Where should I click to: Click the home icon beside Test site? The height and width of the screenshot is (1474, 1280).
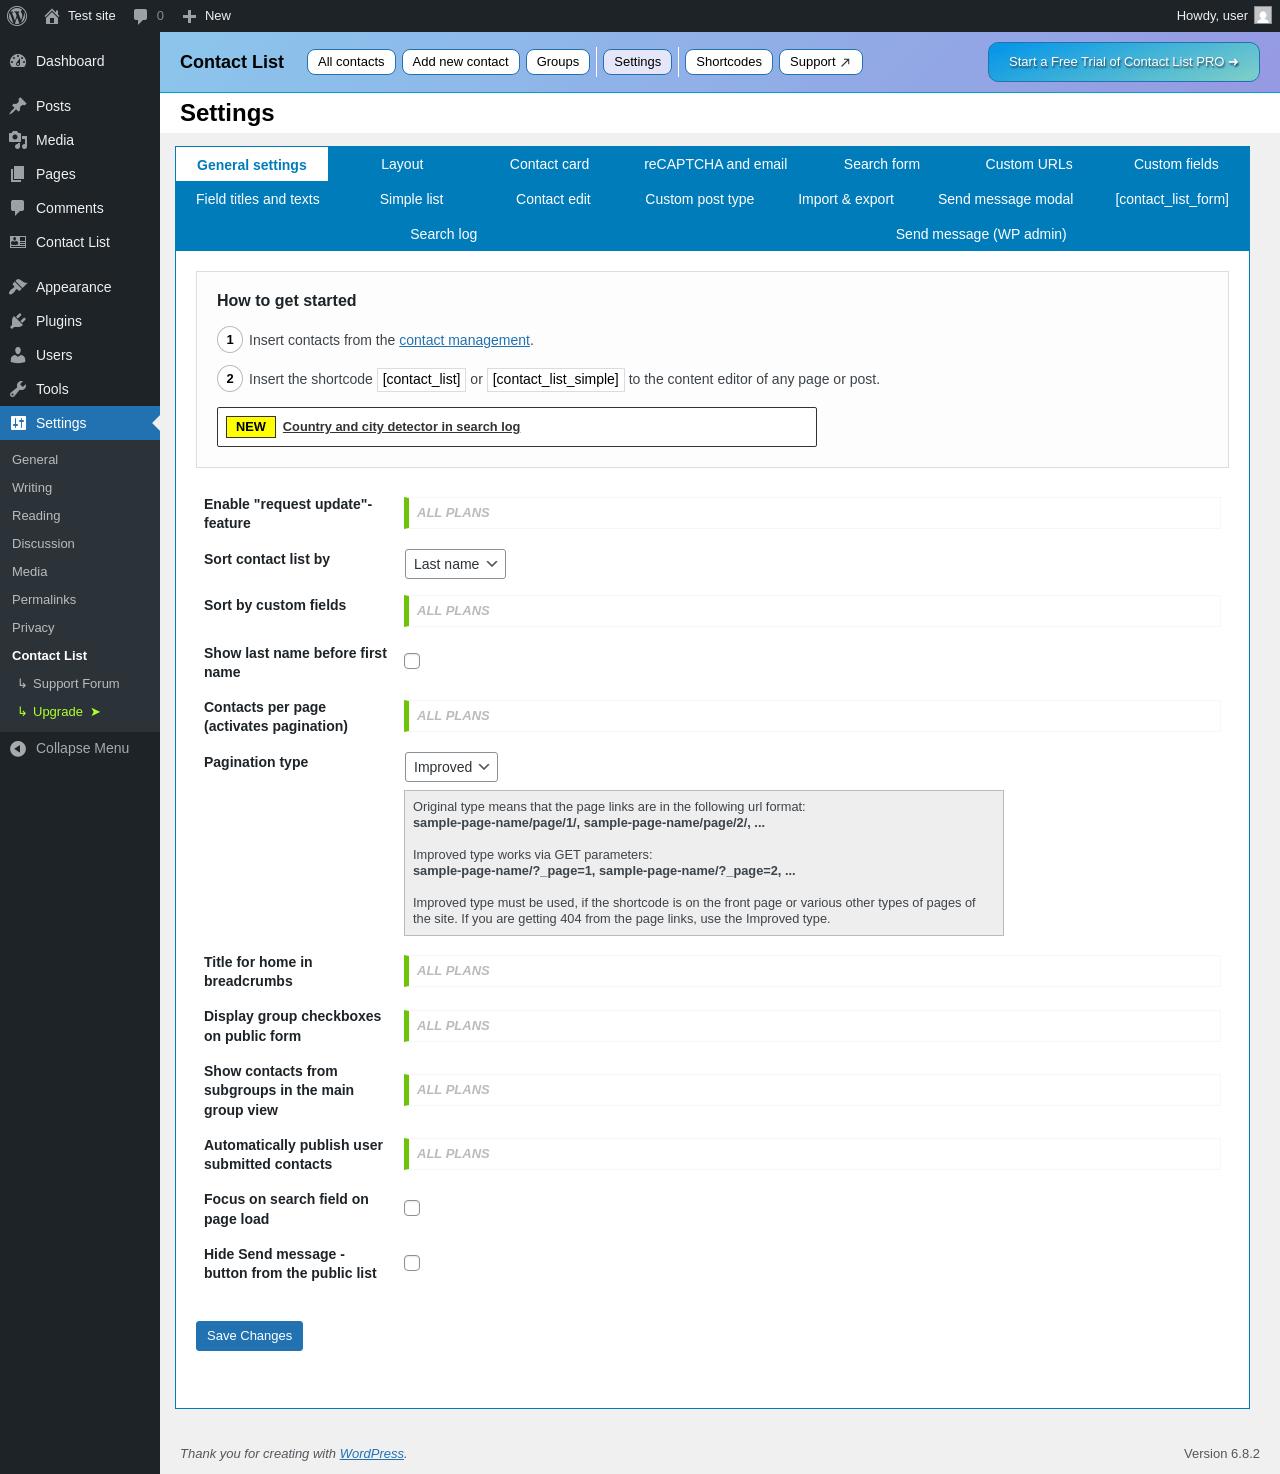pos(52,16)
